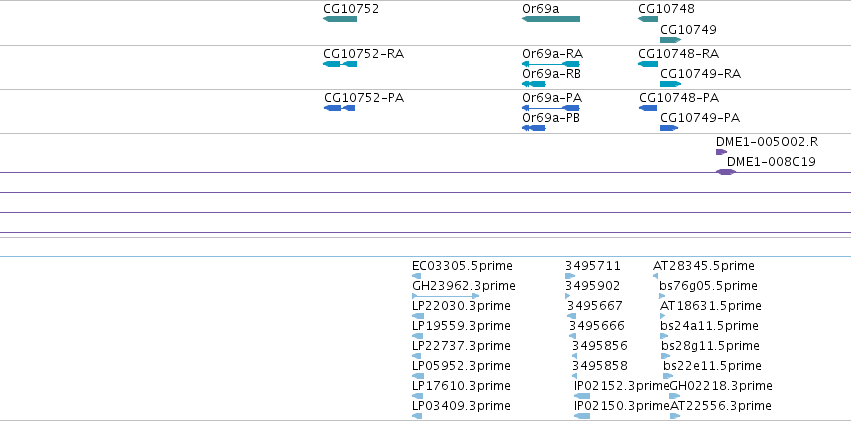851x421 pixels.
Task: Click the 3495902 feature glyph
Action: (568, 296)
